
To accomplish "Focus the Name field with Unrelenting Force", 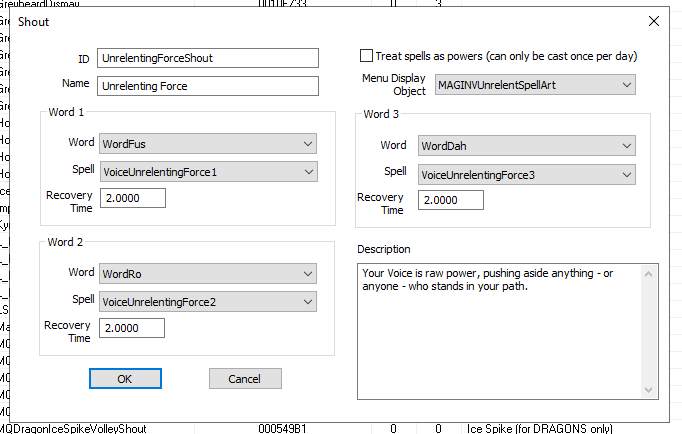I will click(208, 86).
